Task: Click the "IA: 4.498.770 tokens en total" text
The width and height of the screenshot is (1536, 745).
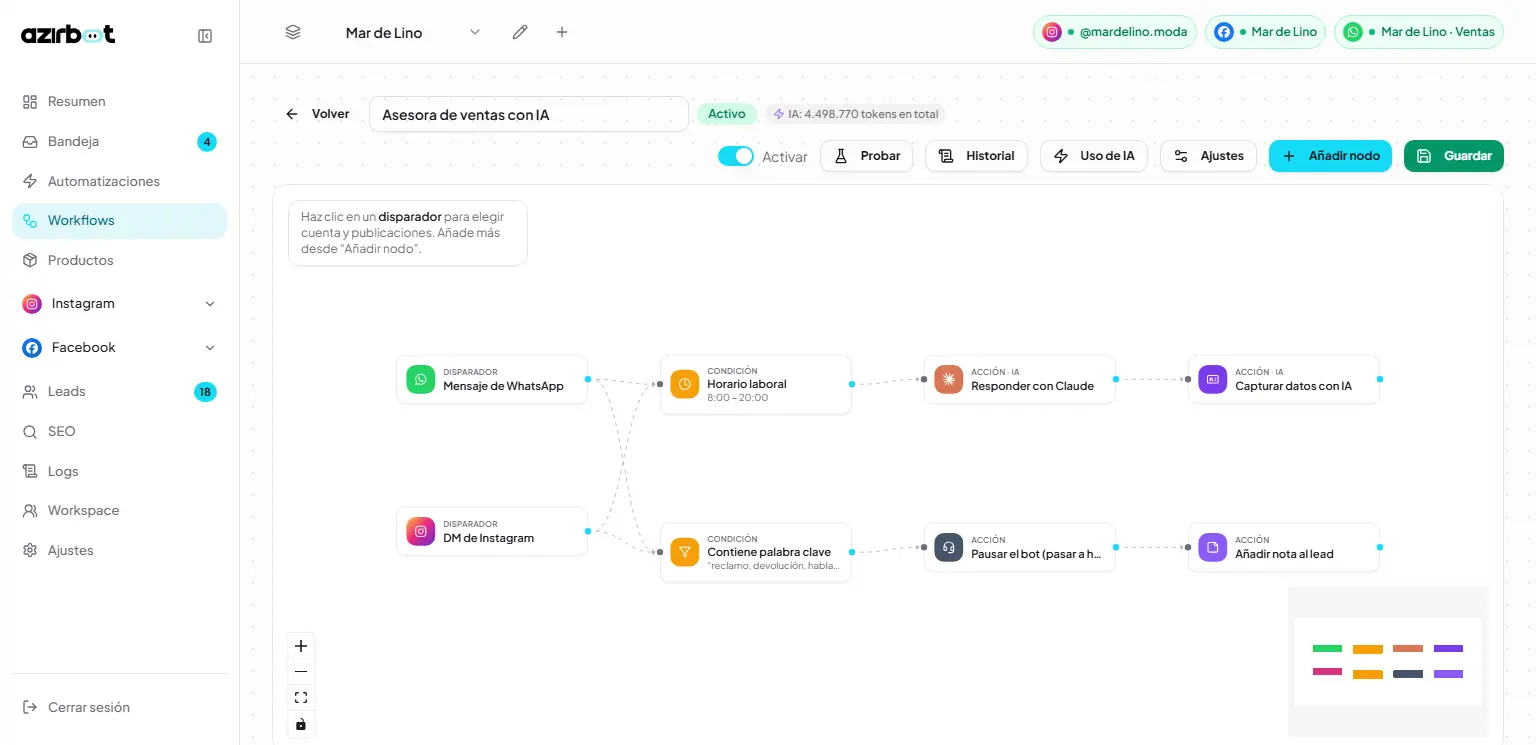Action: pos(863,114)
